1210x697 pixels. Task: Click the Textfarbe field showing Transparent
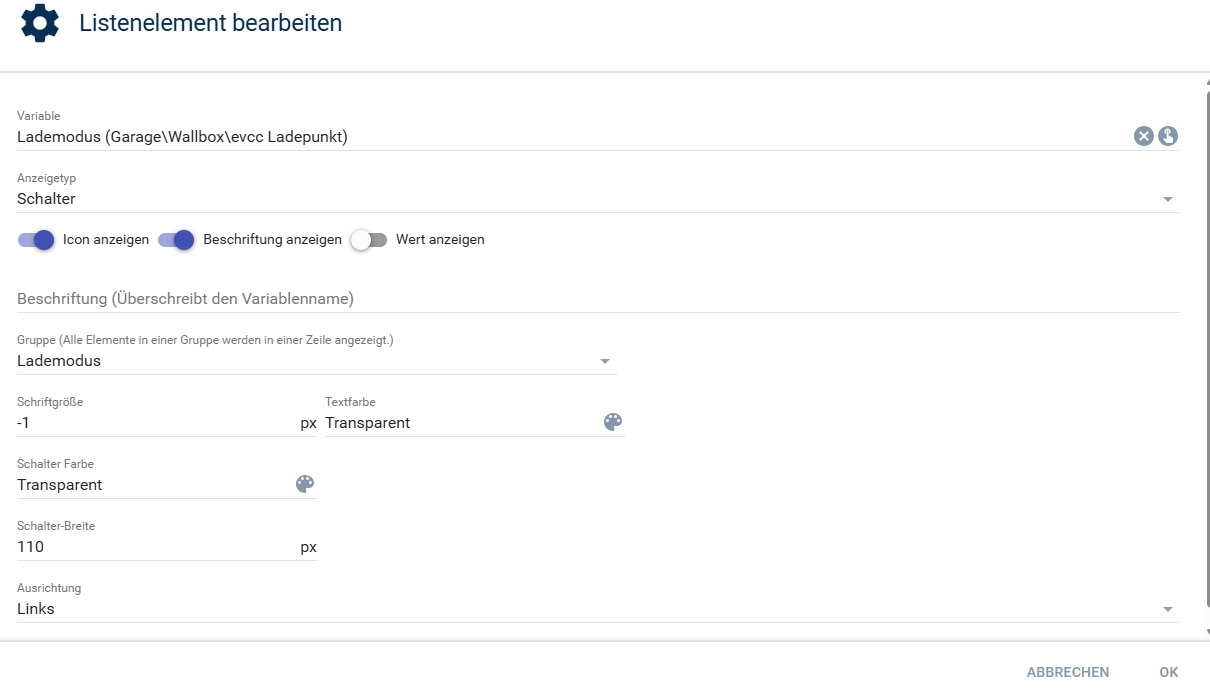point(460,423)
